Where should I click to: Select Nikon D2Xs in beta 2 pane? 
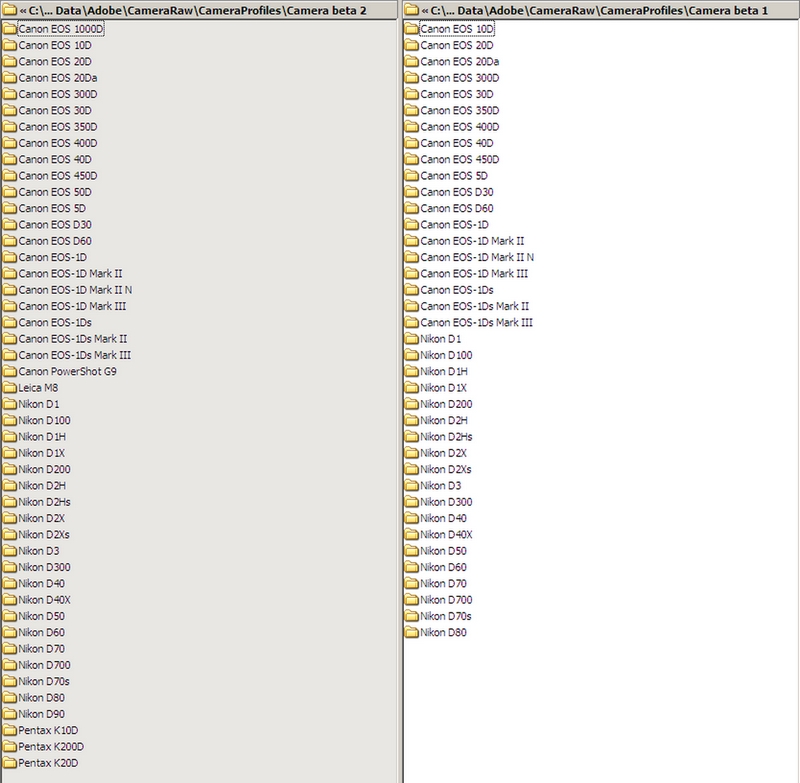pos(44,535)
